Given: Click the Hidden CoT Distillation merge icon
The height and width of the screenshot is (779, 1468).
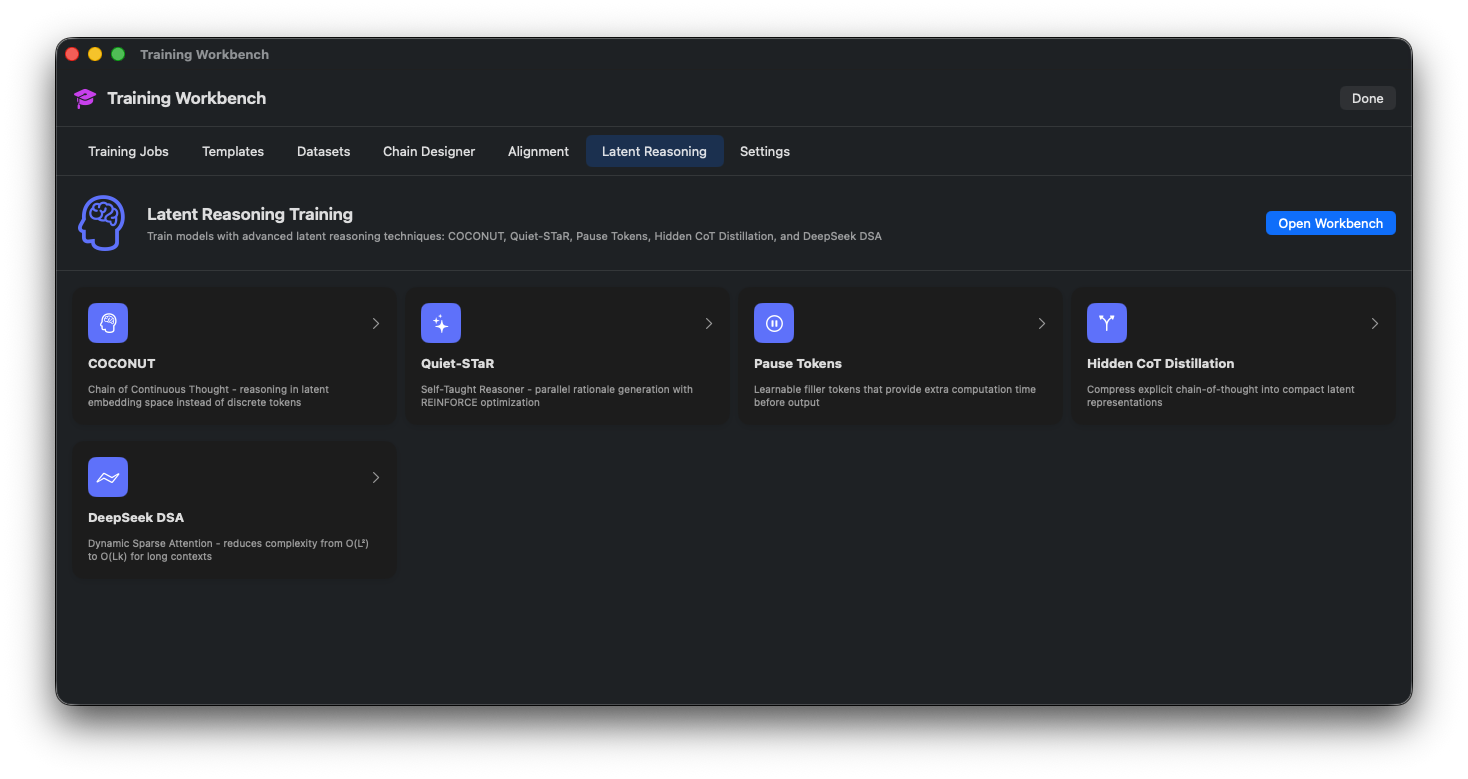Looking at the screenshot, I should pyautogui.click(x=1106, y=323).
